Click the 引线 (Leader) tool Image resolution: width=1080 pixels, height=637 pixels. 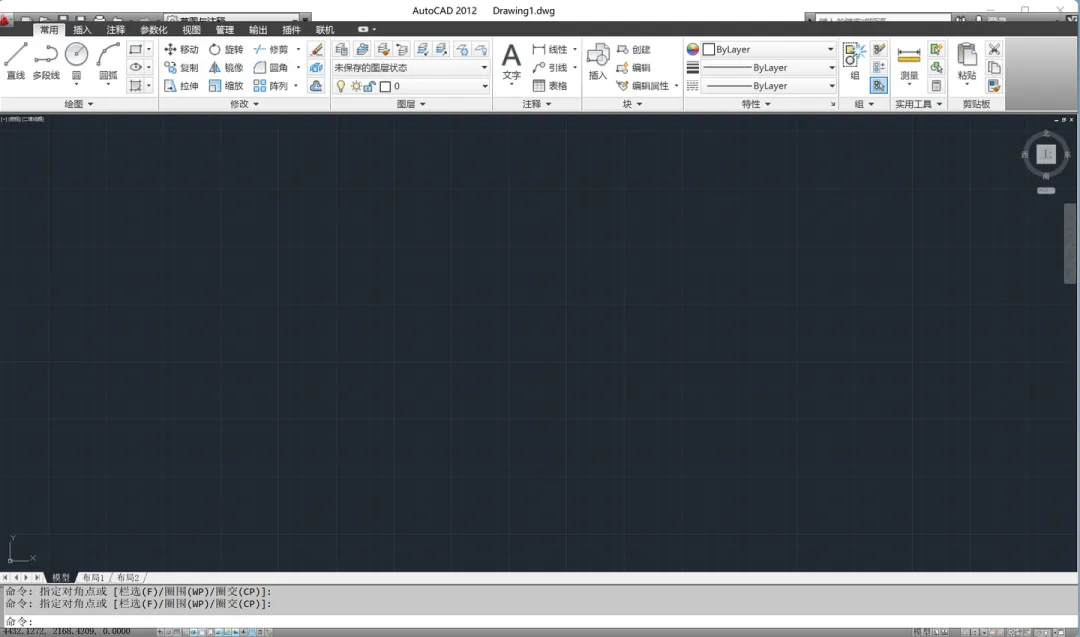click(x=550, y=67)
